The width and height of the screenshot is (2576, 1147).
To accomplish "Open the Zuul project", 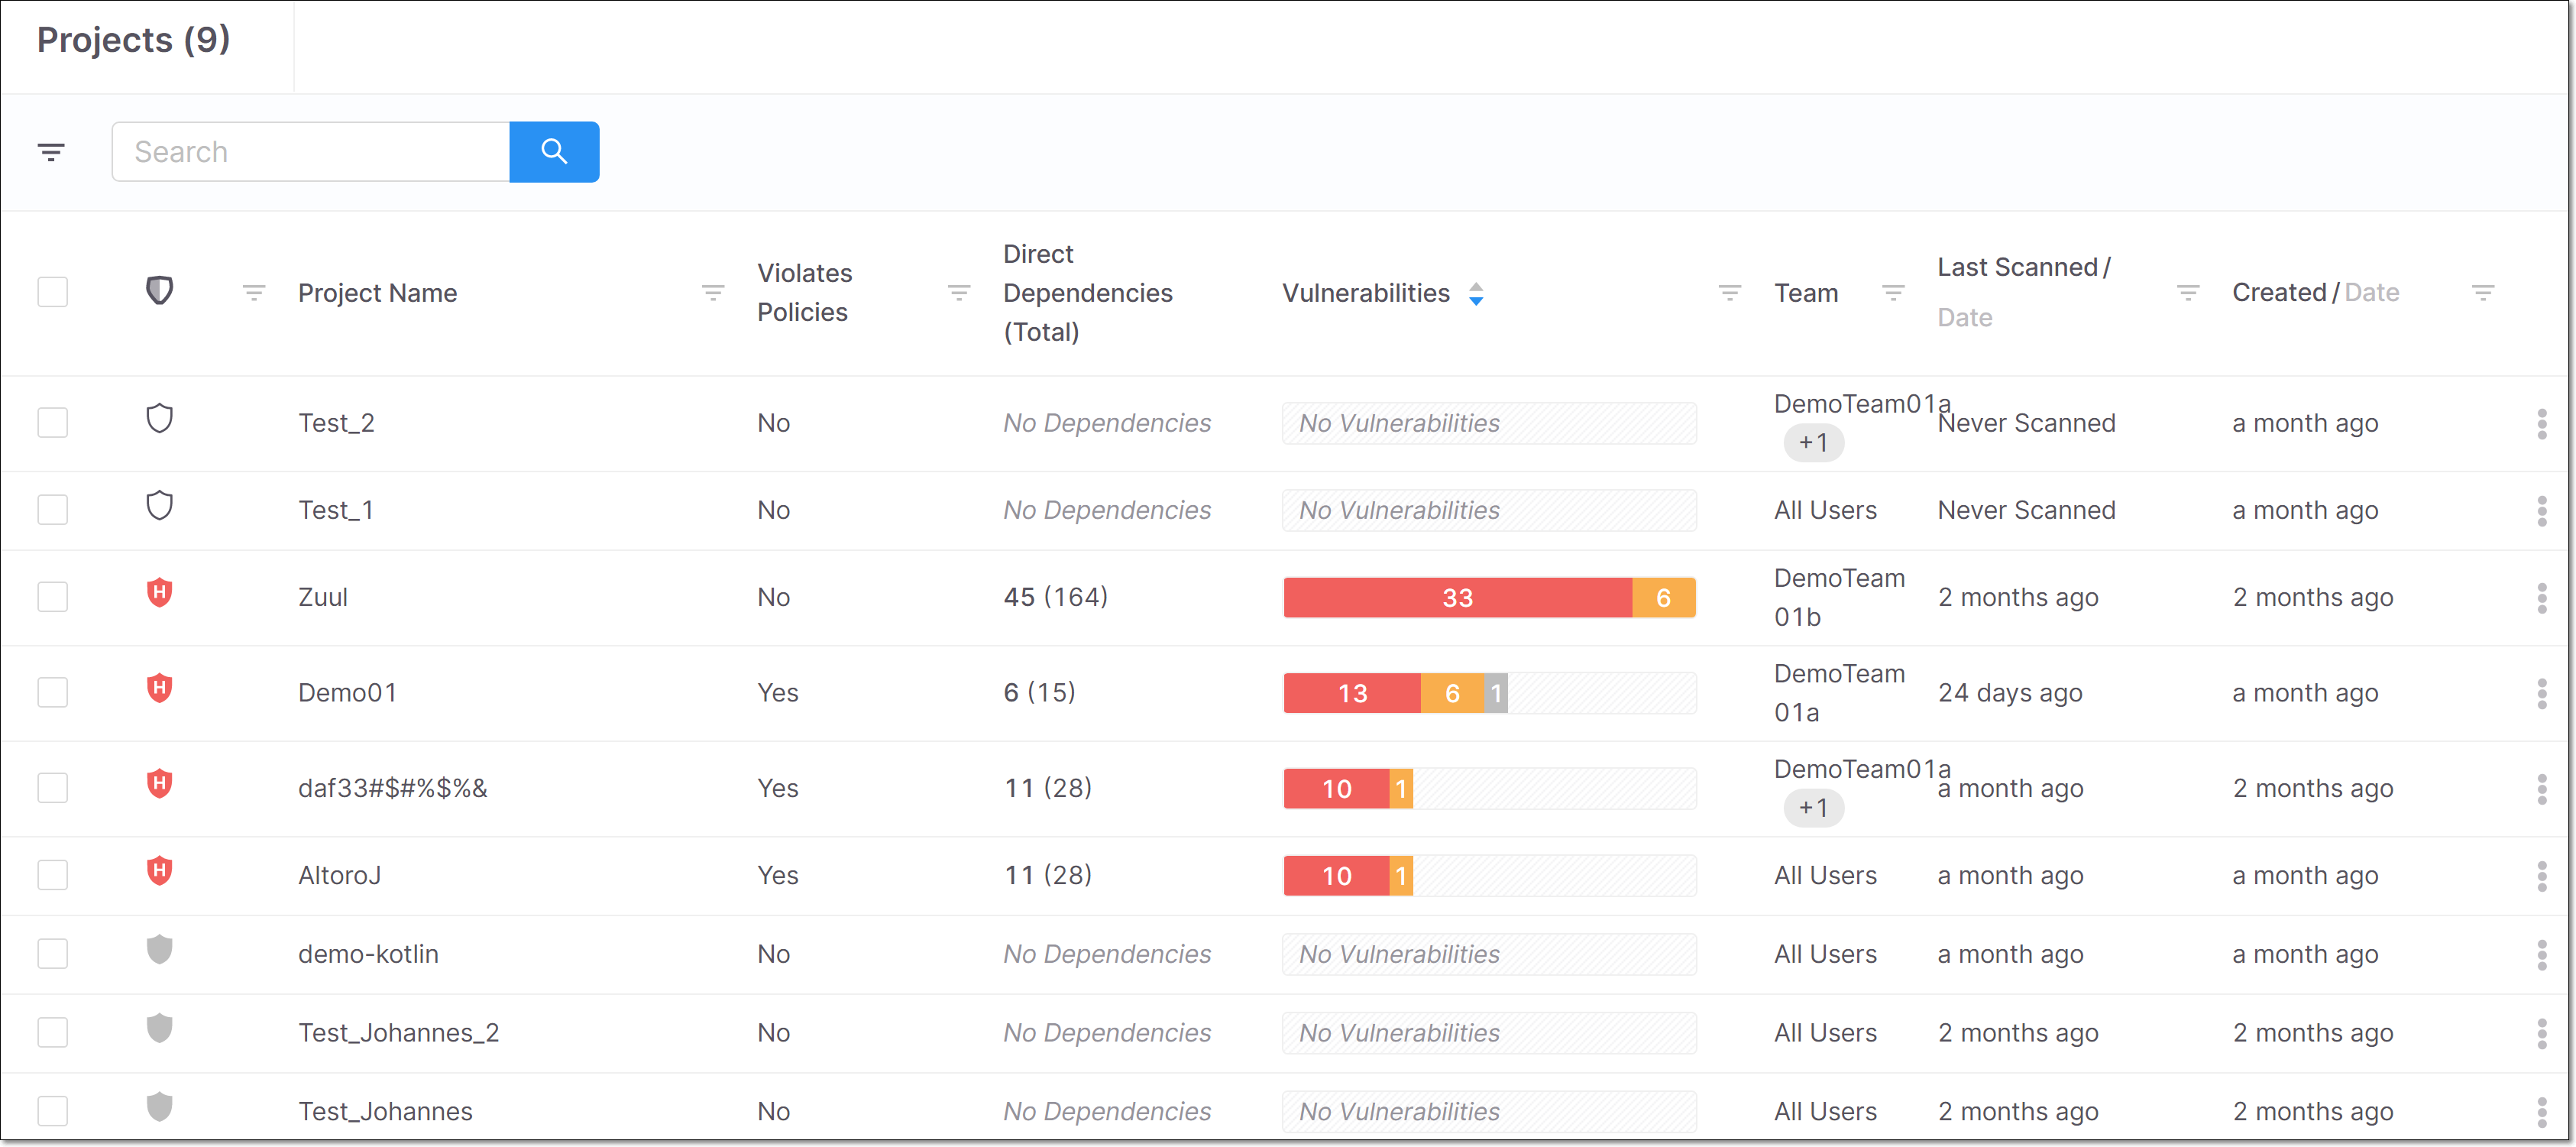I will (x=323, y=597).
